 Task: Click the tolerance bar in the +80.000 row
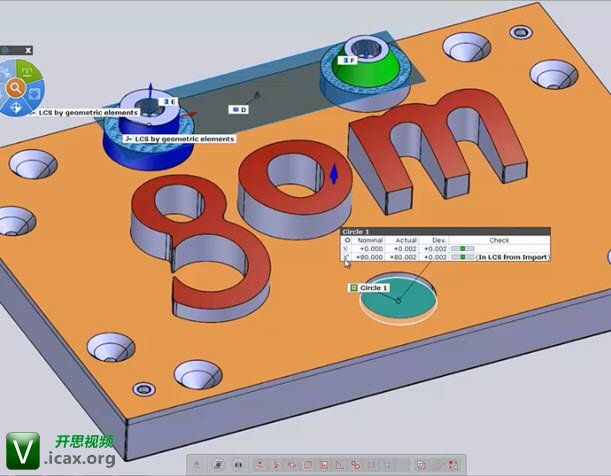point(463,257)
